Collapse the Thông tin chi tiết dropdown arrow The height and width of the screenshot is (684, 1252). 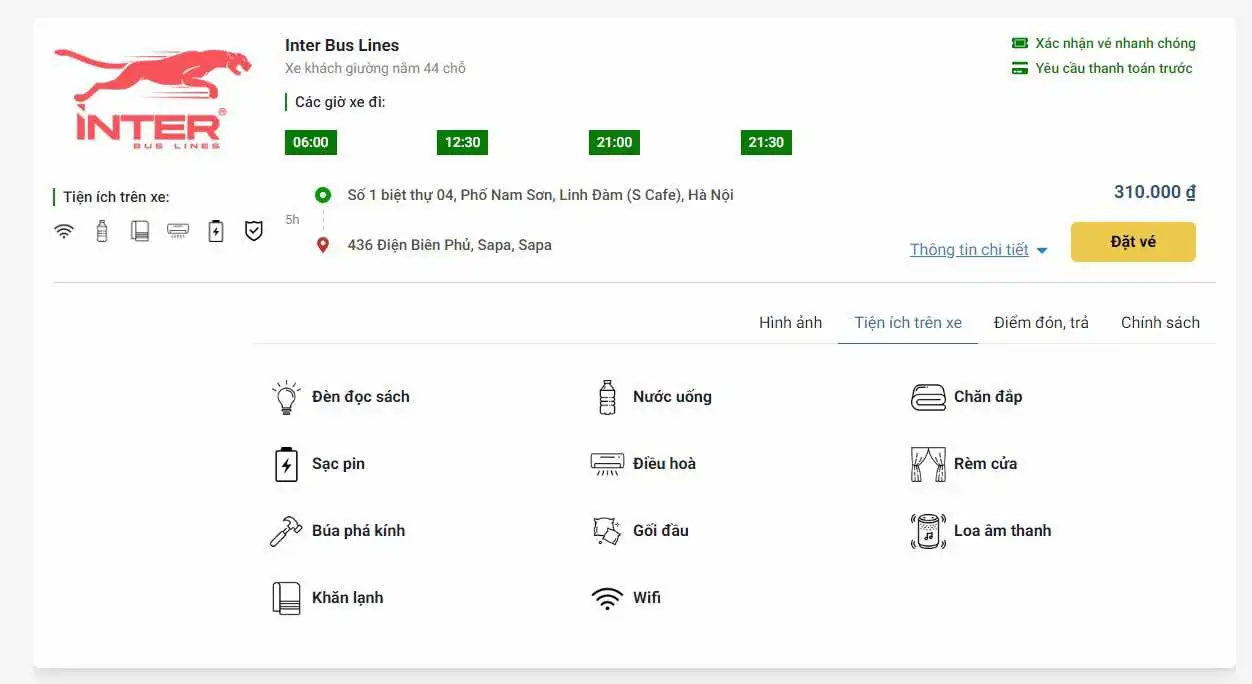click(x=1042, y=251)
